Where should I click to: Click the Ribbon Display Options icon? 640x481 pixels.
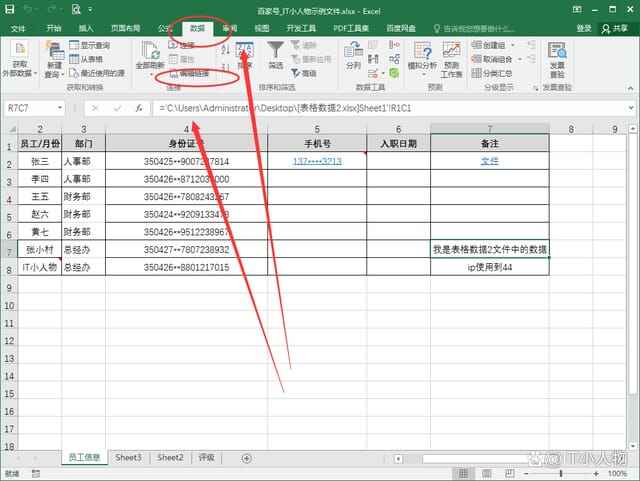click(x=577, y=9)
